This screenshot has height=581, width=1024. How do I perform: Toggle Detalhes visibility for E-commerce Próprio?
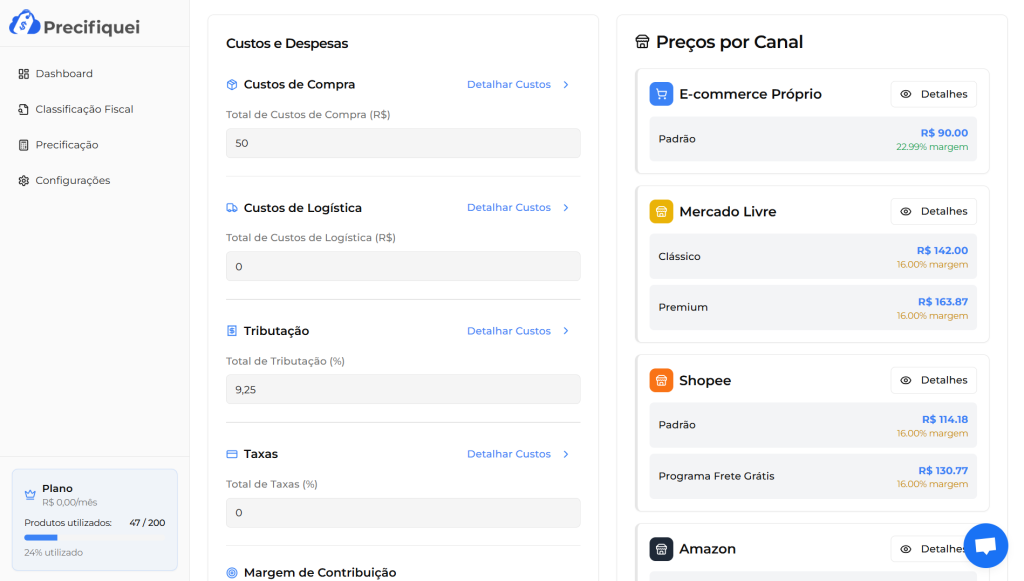coord(933,94)
